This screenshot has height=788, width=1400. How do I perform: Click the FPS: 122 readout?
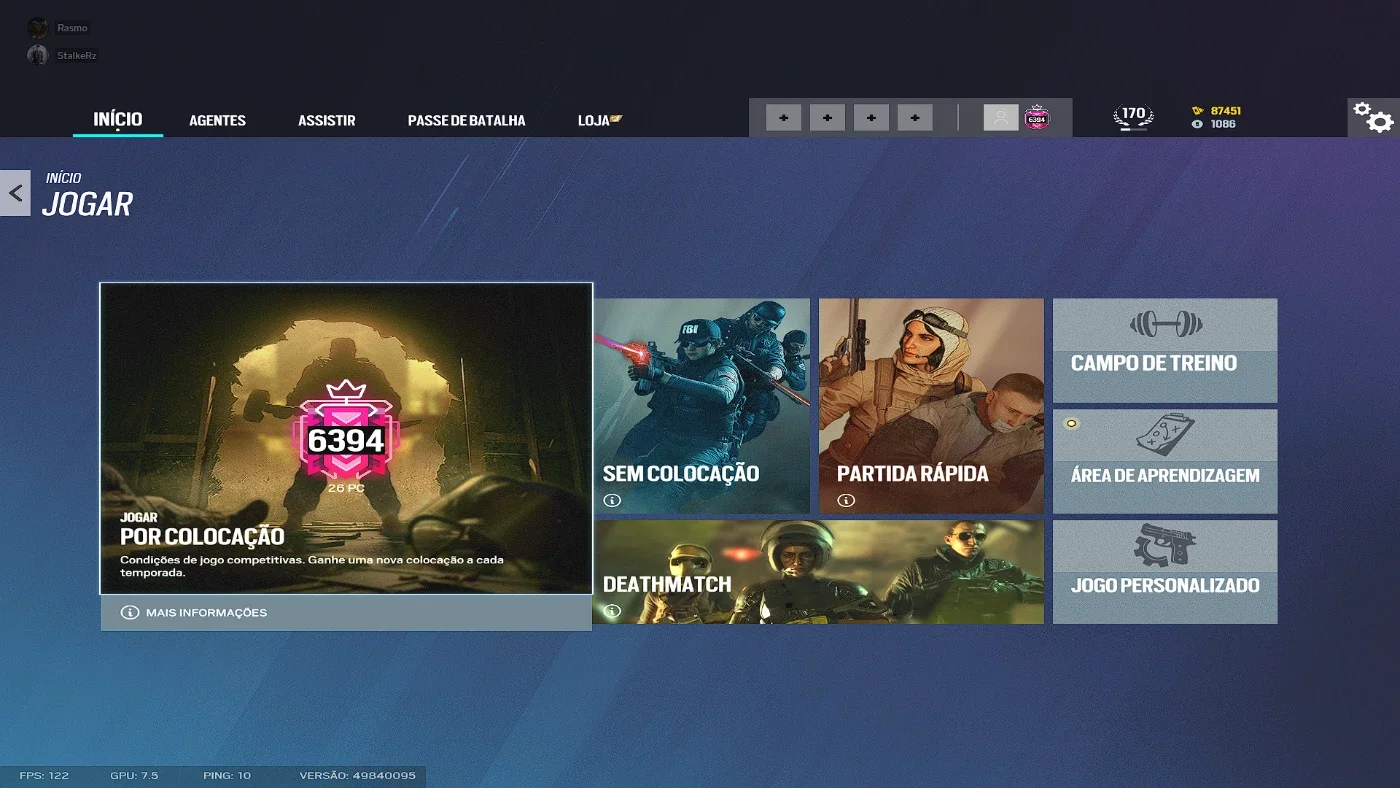click(x=44, y=776)
